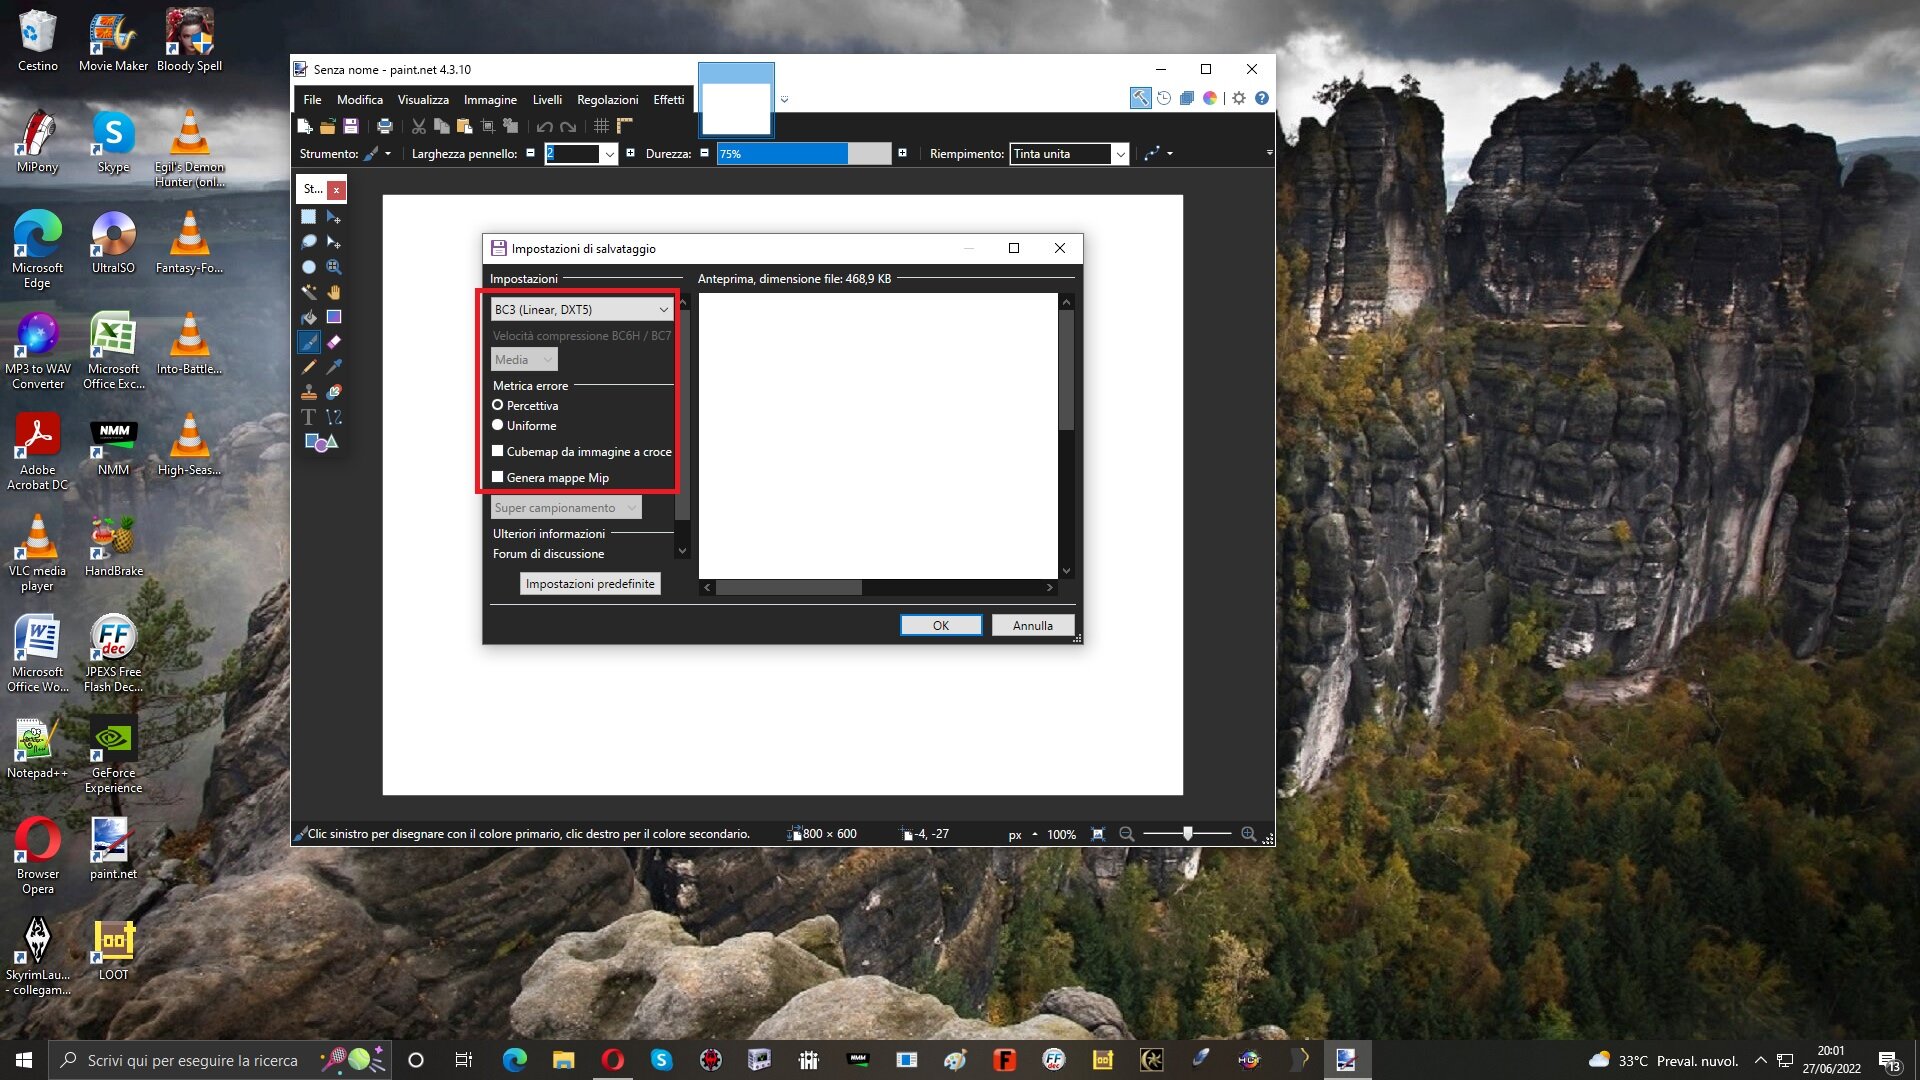The width and height of the screenshot is (1920, 1080).
Task: Select the Clone Stamp tool
Action: [309, 392]
